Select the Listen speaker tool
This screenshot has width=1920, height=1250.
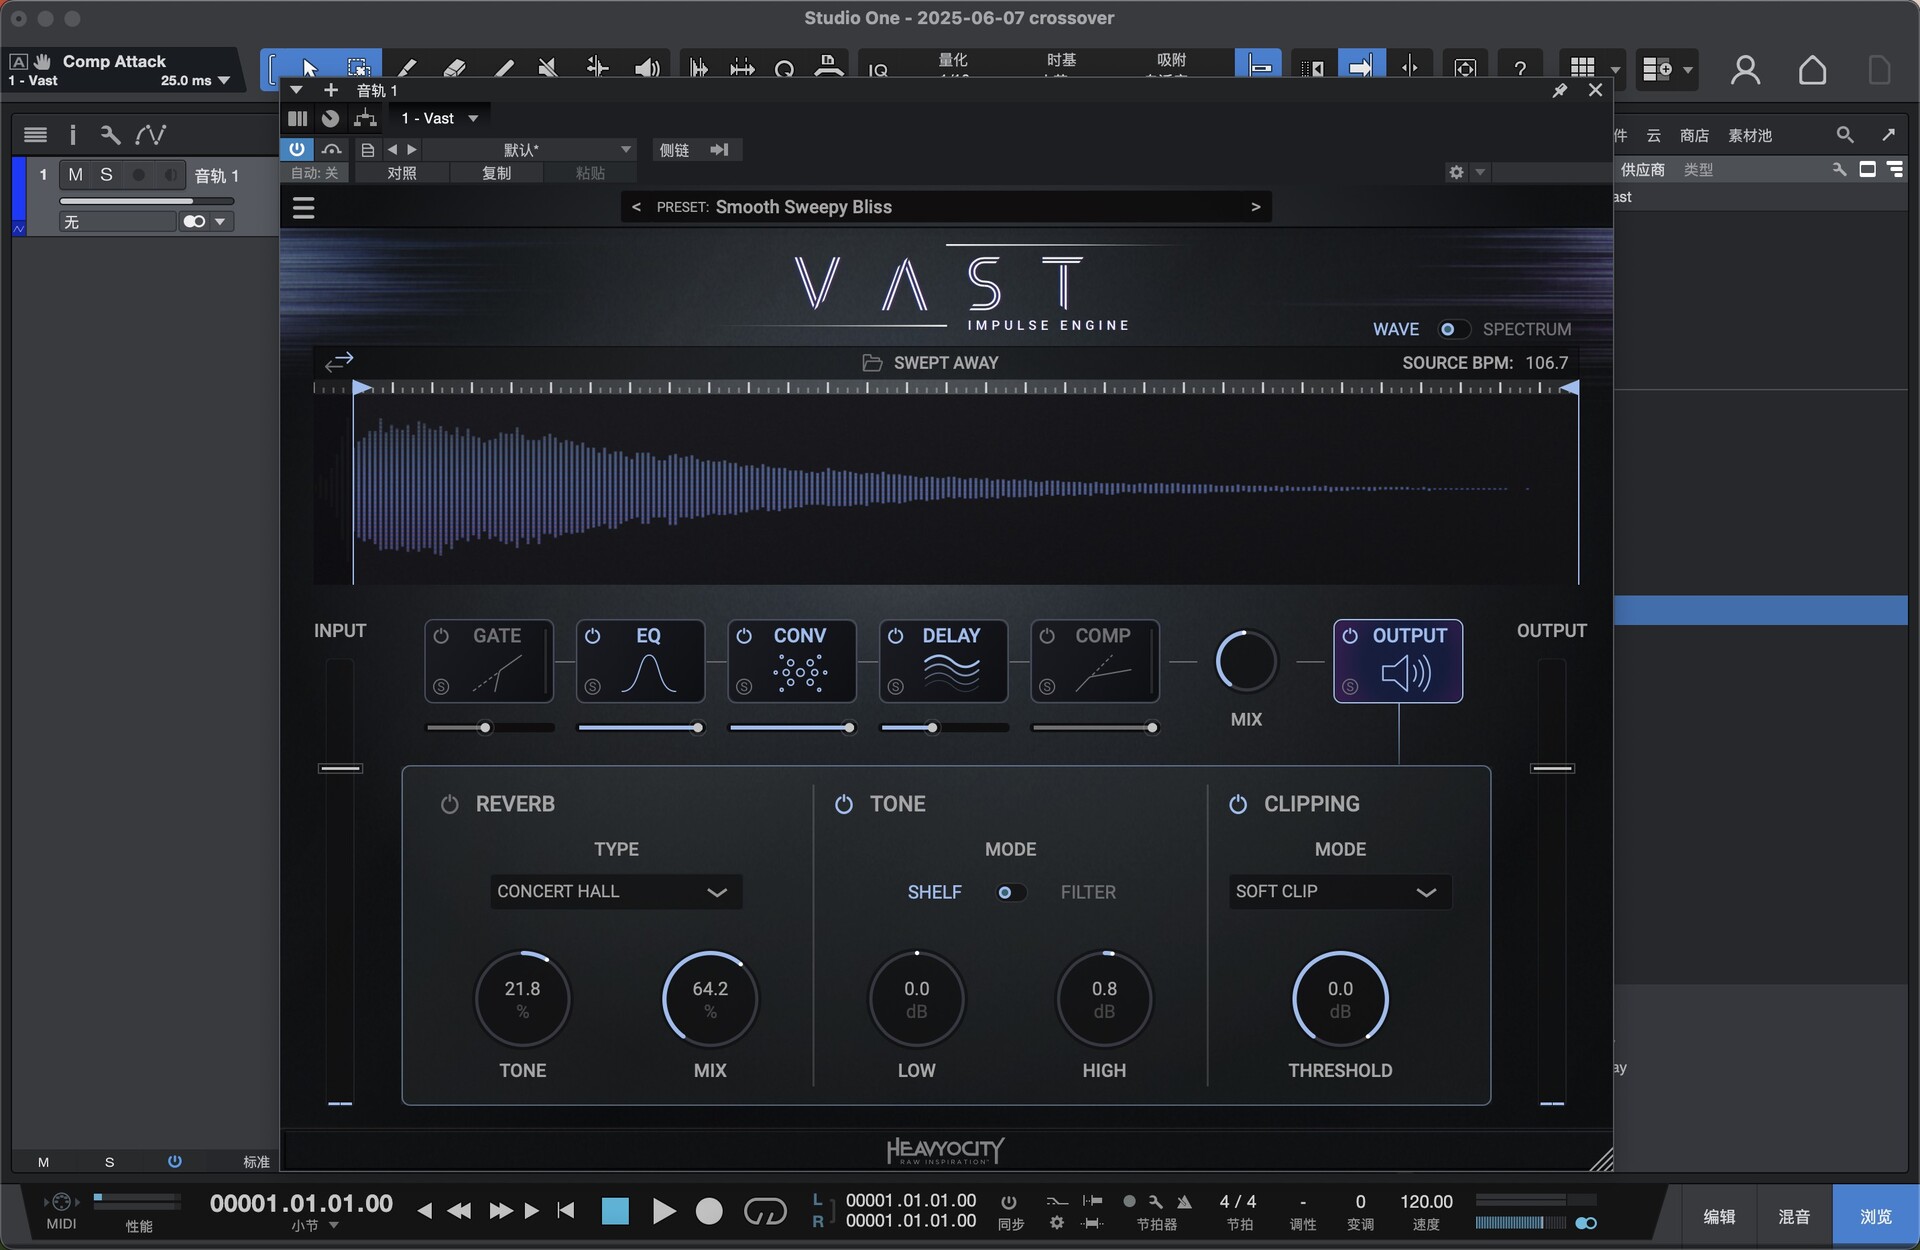coord(647,68)
